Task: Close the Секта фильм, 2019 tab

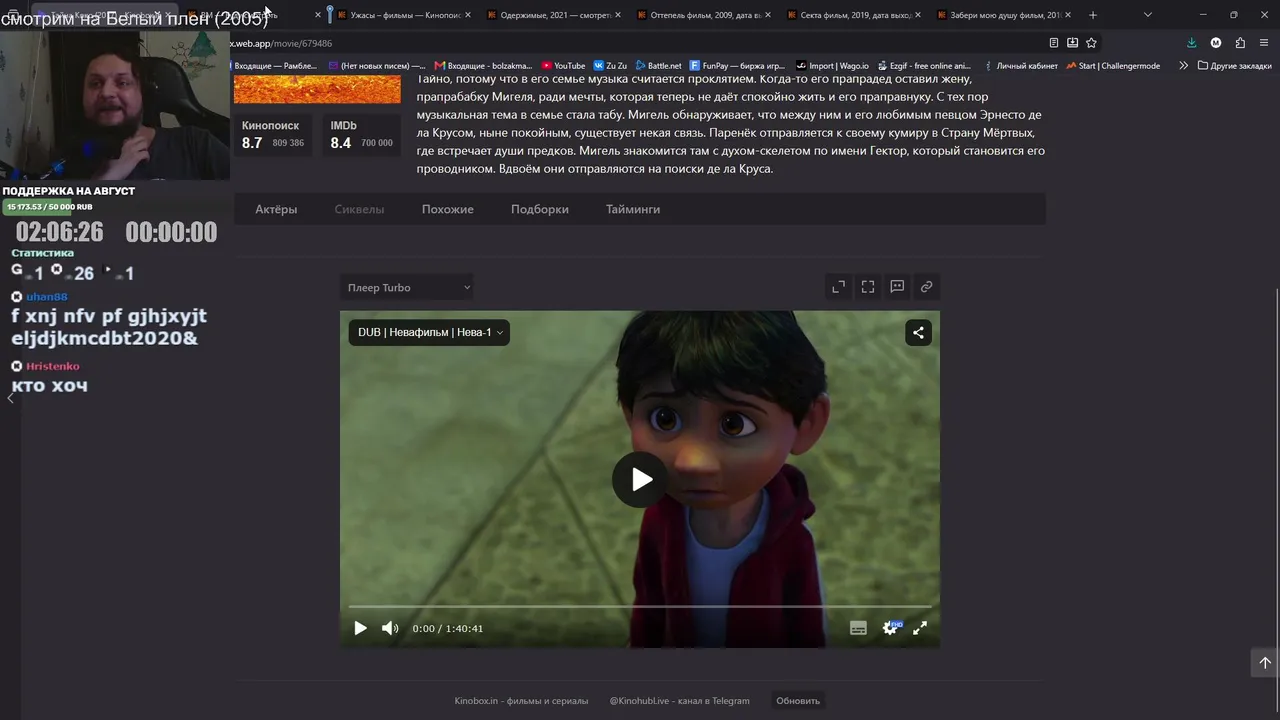Action: [917, 15]
